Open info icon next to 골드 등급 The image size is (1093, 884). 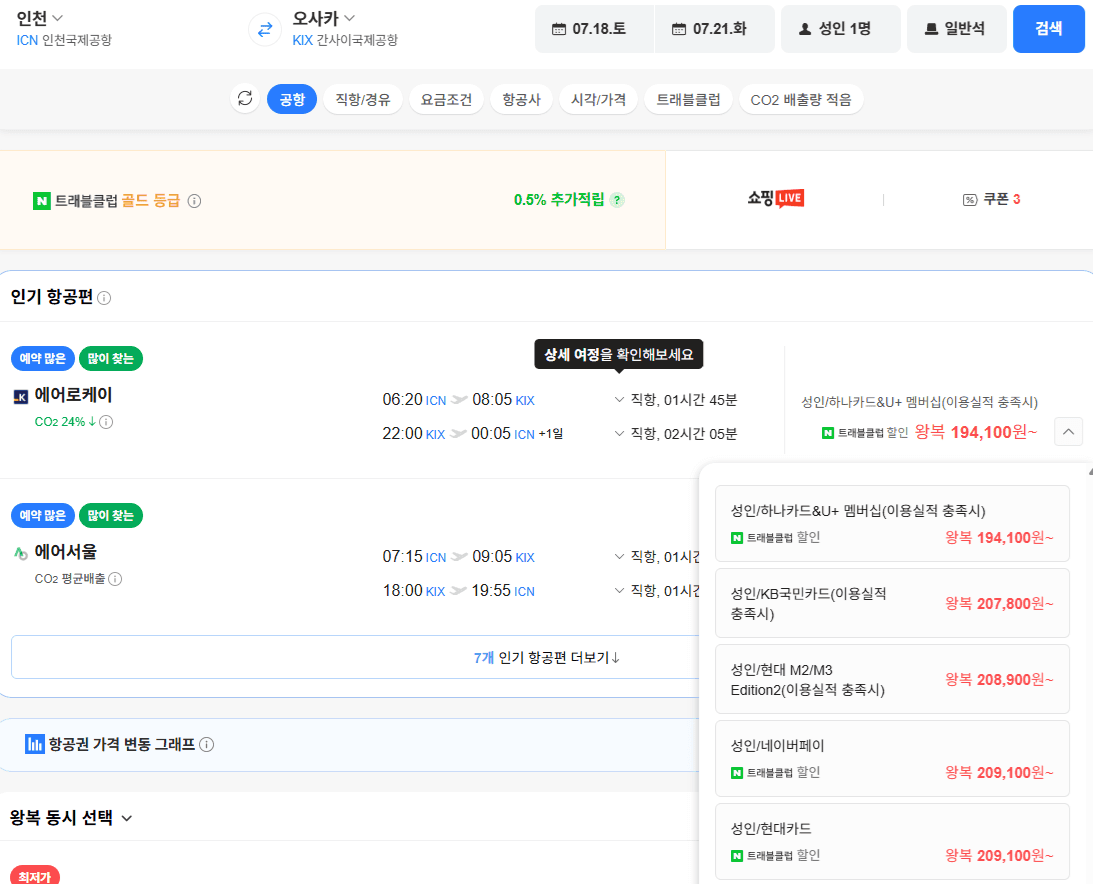[x=194, y=201]
